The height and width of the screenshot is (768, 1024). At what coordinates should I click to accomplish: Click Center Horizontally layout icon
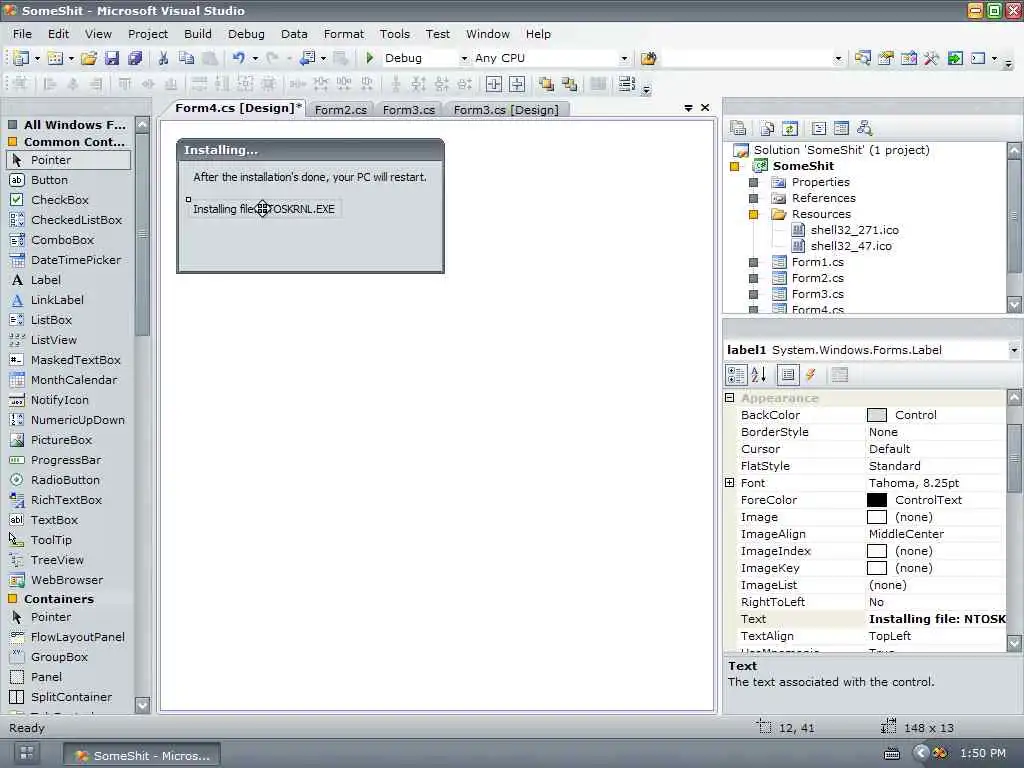click(494, 84)
